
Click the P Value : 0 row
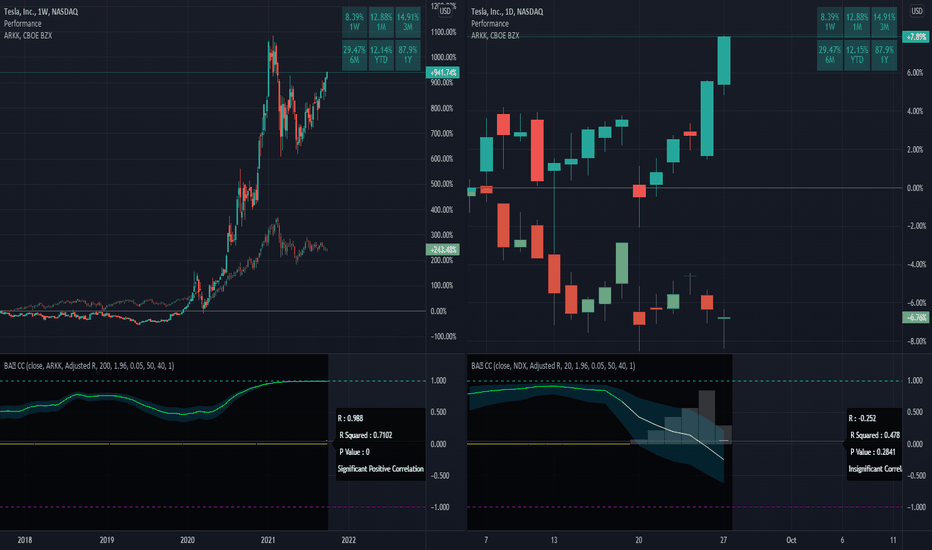click(x=354, y=452)
